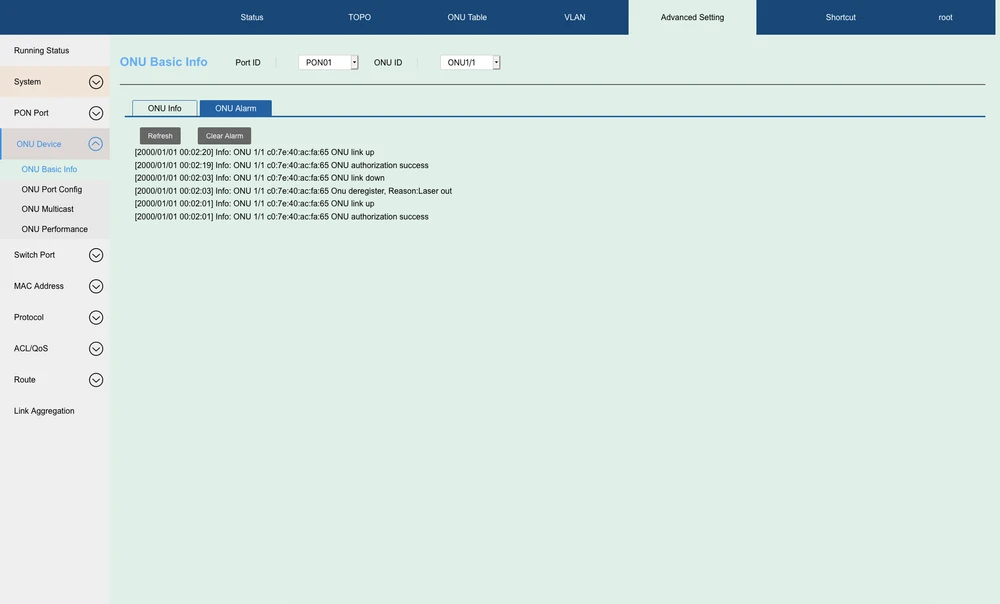This screenshot has height=604, width=1000.
Task: Select ONU Multicast in sidebar
Action: click(x=48, y=209)
